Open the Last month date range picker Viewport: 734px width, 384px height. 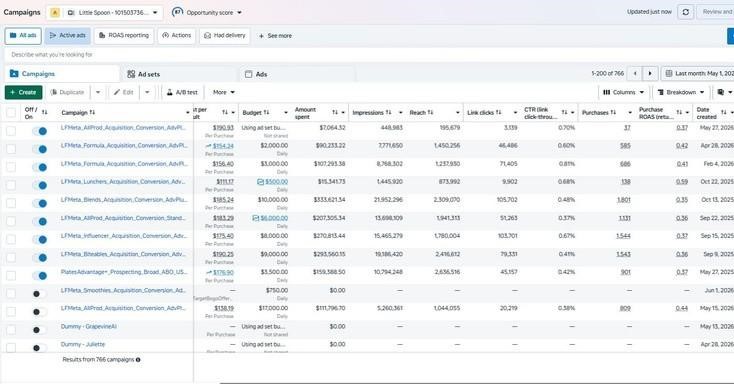(x=697, y=74)
